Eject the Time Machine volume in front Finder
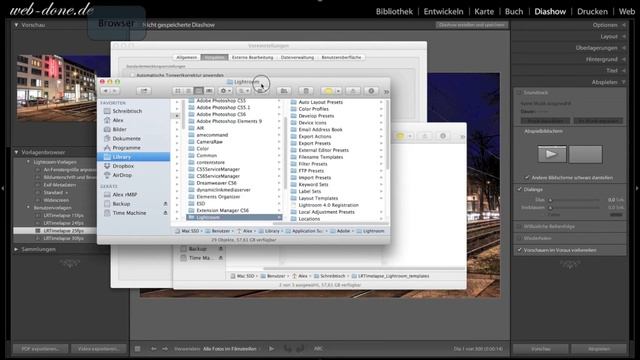Screen dimensions: 640x360 coord(165,213)
